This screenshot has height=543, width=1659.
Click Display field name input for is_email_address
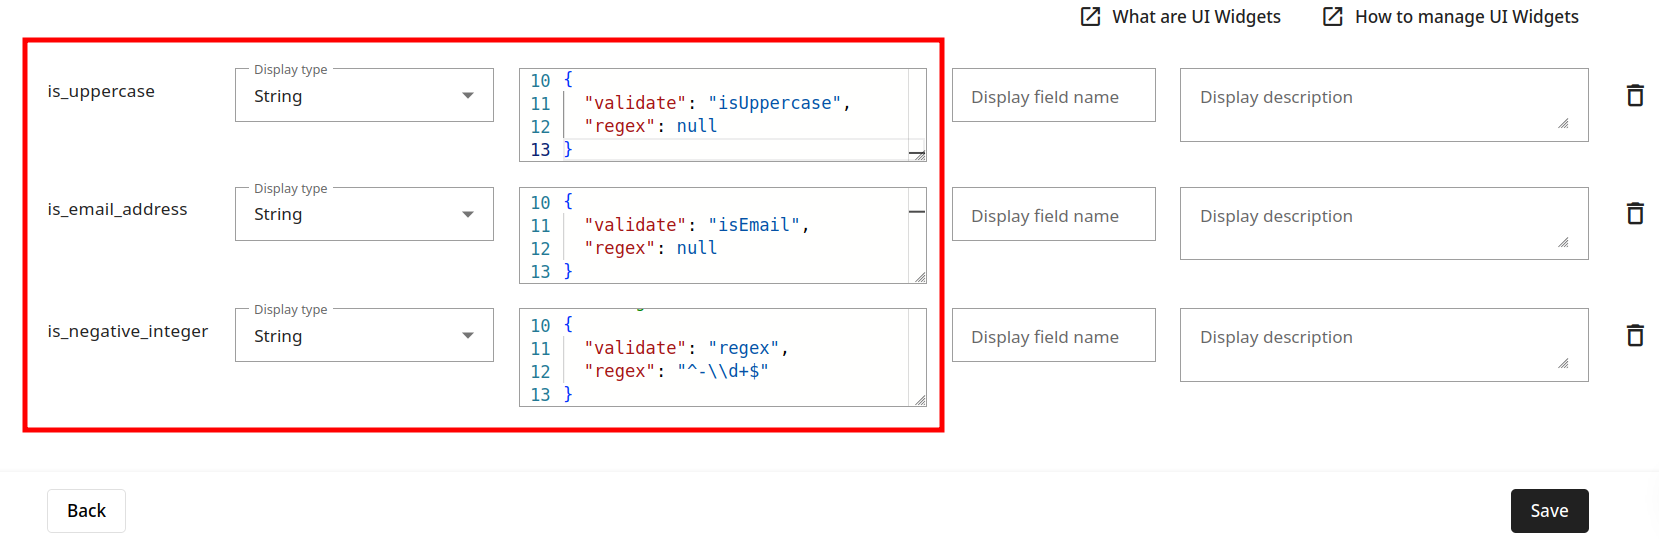[x=1053, y=215]
